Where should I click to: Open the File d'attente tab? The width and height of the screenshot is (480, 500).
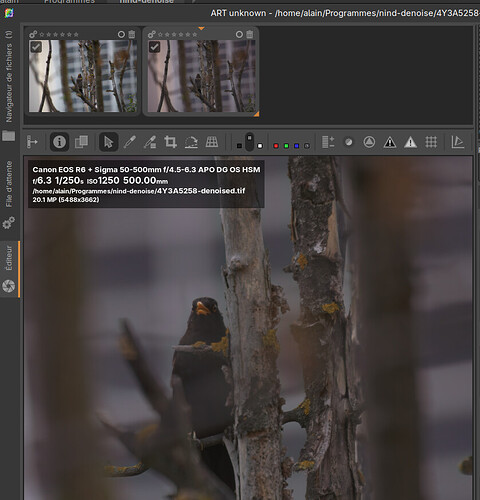click(x=9, y=184)
